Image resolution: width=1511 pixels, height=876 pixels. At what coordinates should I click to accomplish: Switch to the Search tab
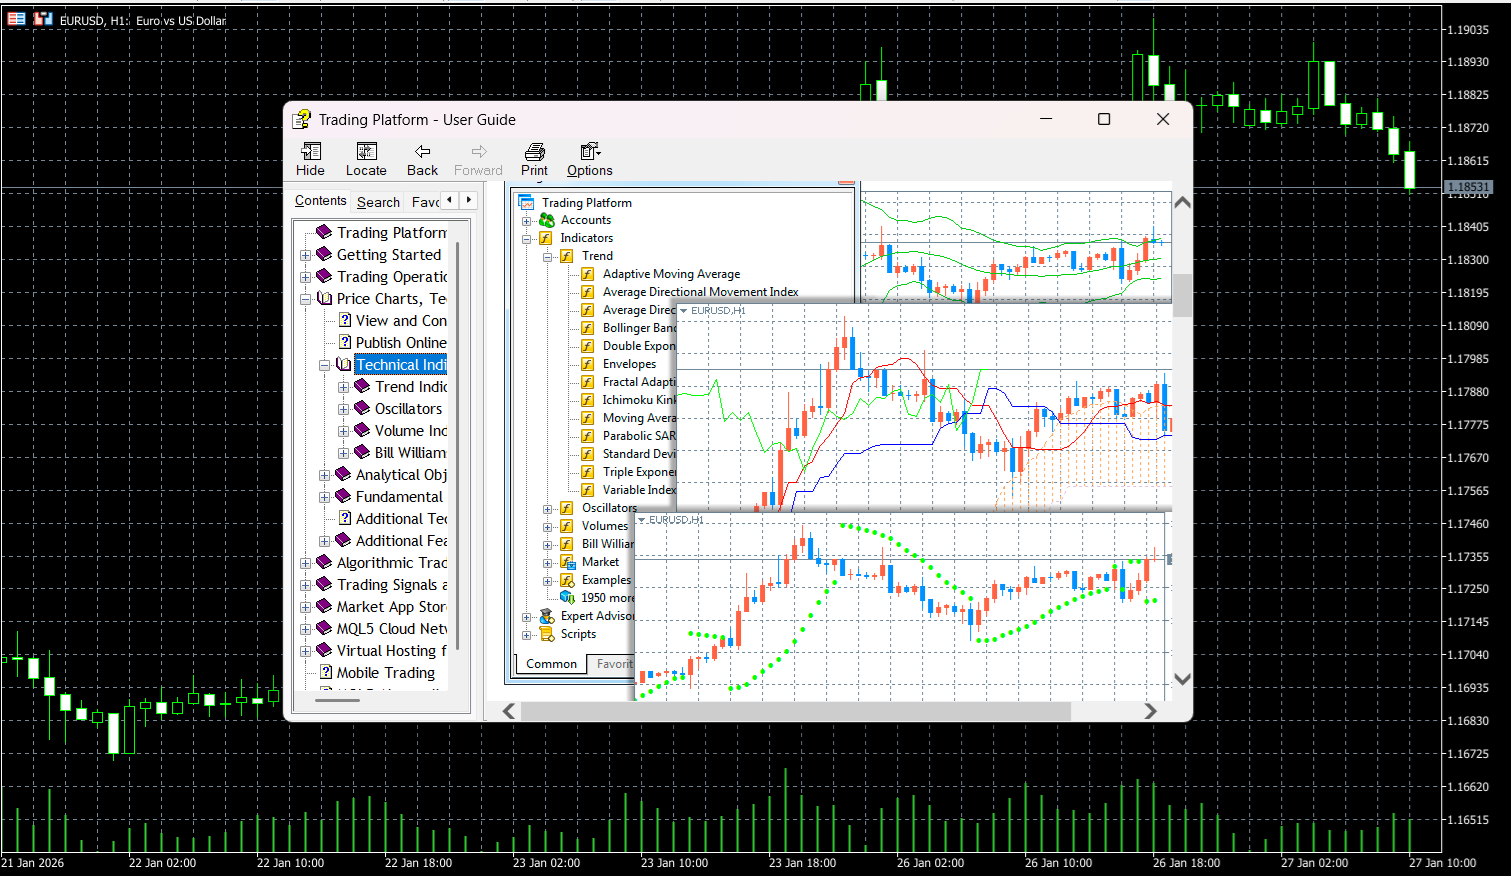tap(378, 202)
